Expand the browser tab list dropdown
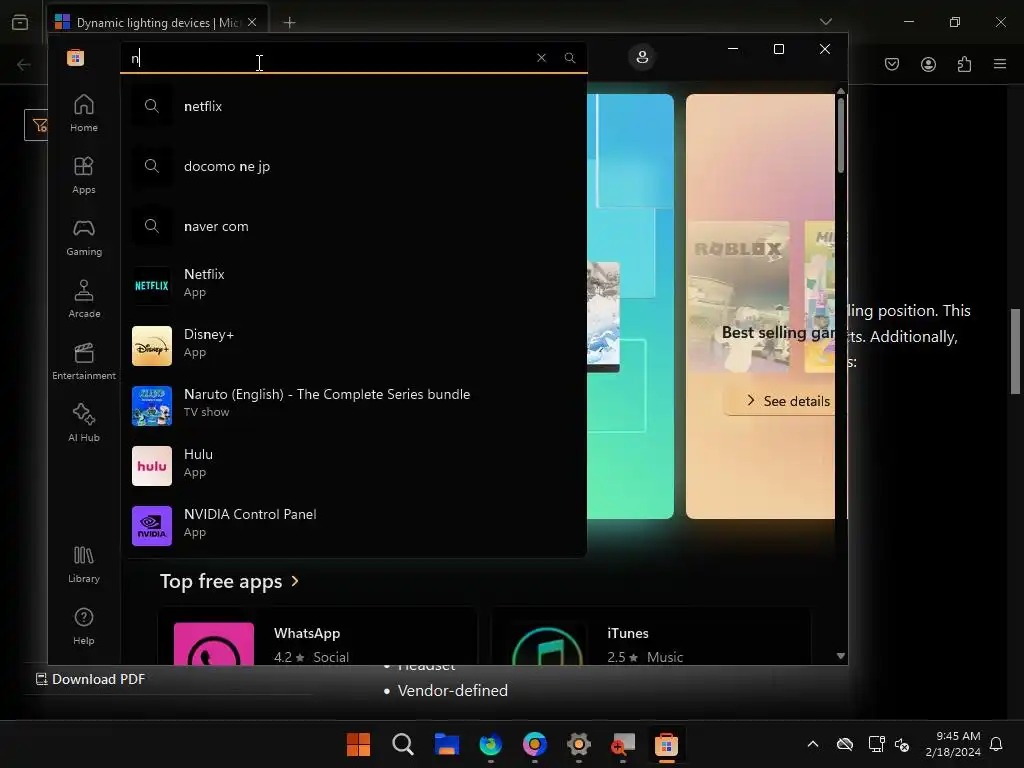1024x768 pixels. click(x=825, y=22)
